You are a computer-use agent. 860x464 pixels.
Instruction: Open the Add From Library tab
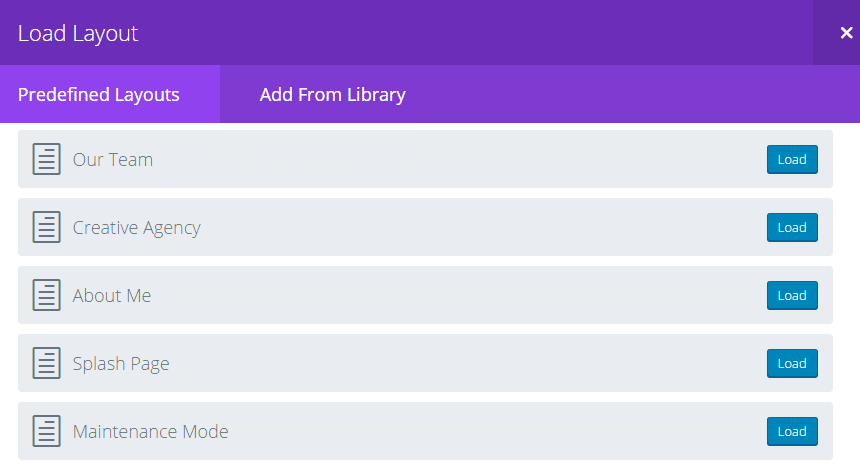click(x=332, y=94)
